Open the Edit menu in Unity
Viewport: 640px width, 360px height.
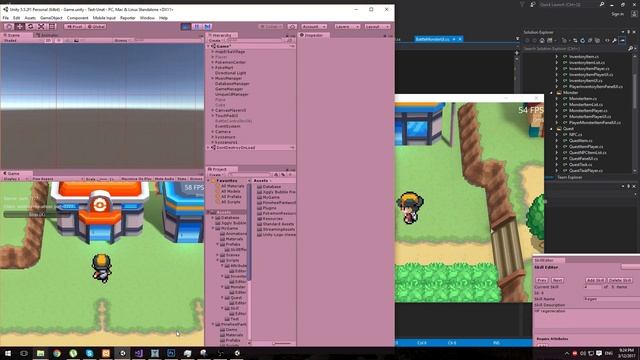(x=16, y=18)
